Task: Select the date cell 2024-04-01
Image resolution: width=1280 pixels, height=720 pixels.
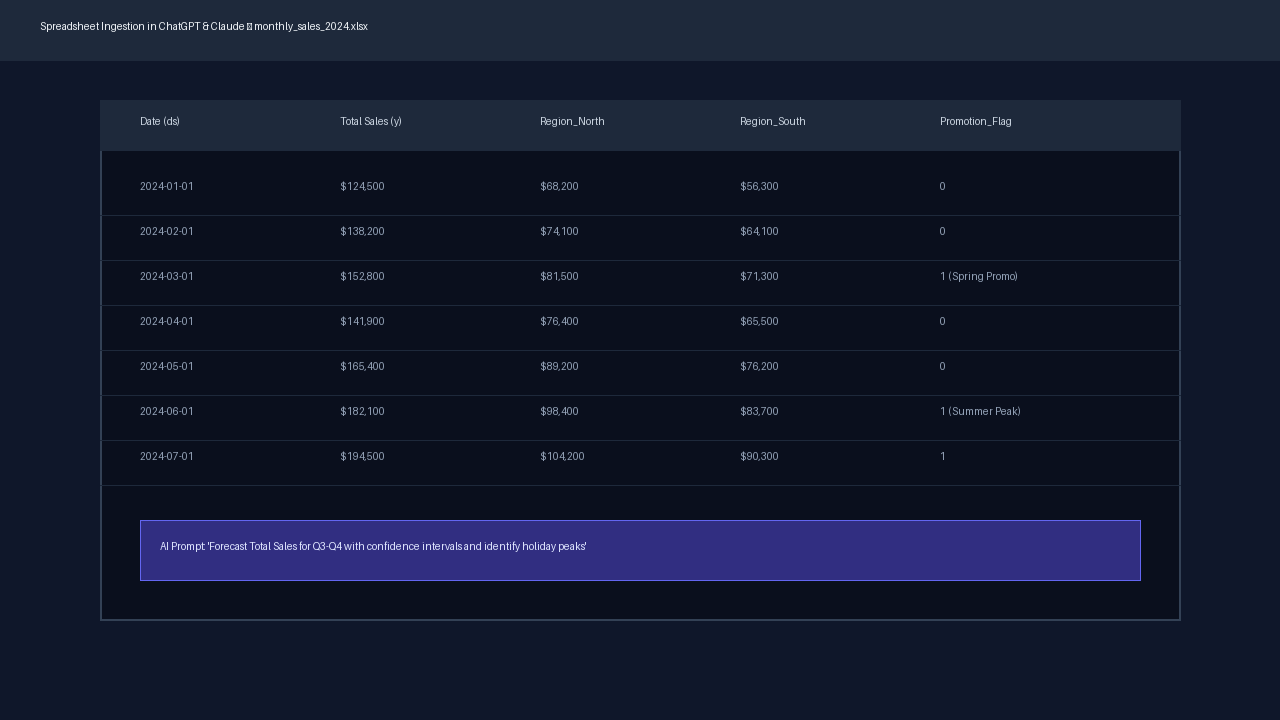Action: coord(167,321)
